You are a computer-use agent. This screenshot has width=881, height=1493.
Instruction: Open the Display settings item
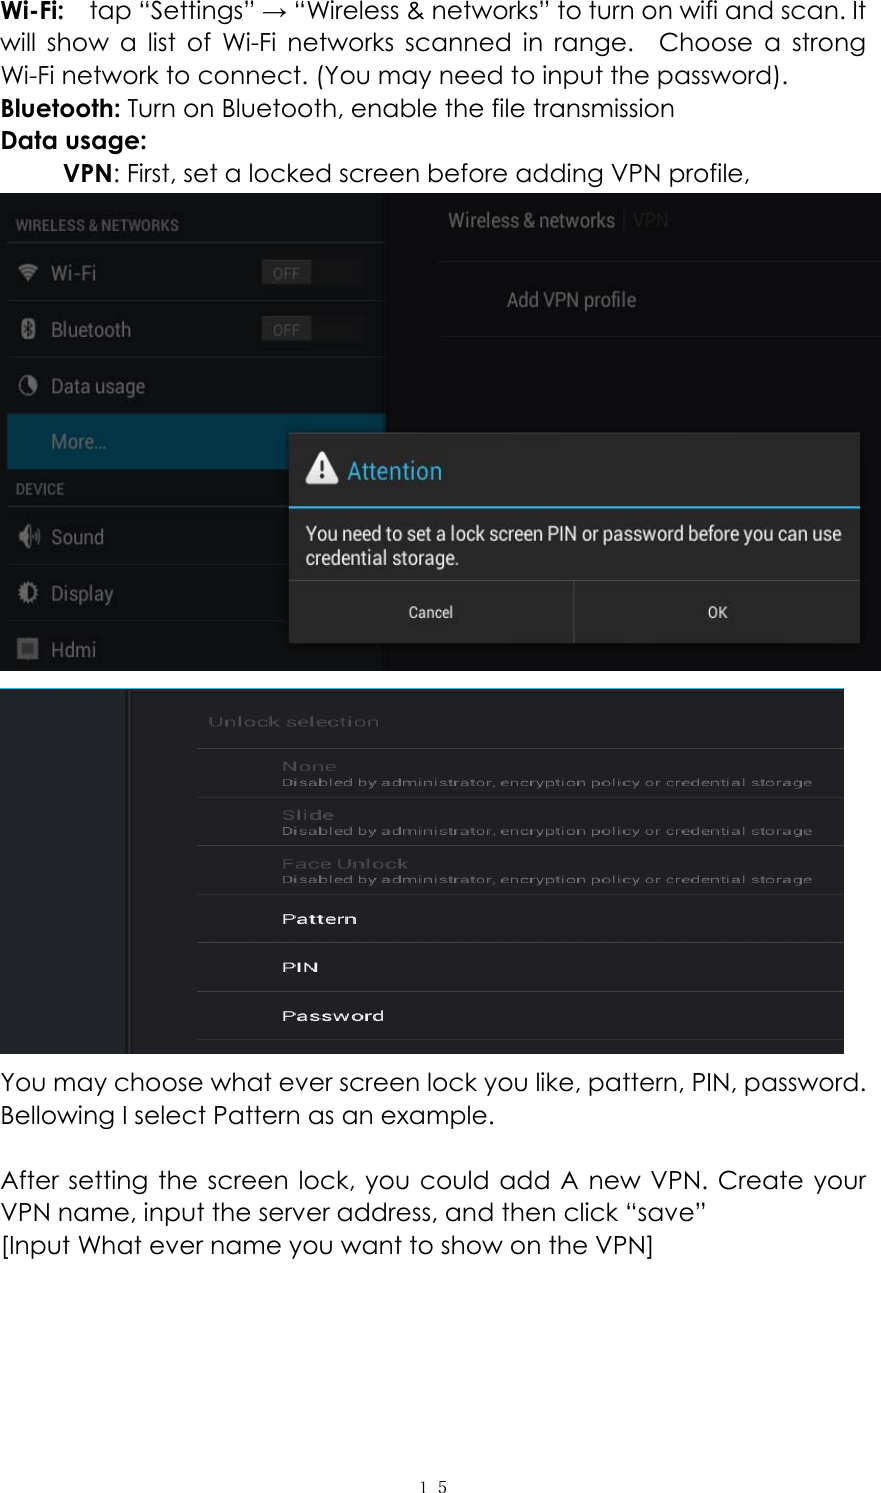pos(82,593)
